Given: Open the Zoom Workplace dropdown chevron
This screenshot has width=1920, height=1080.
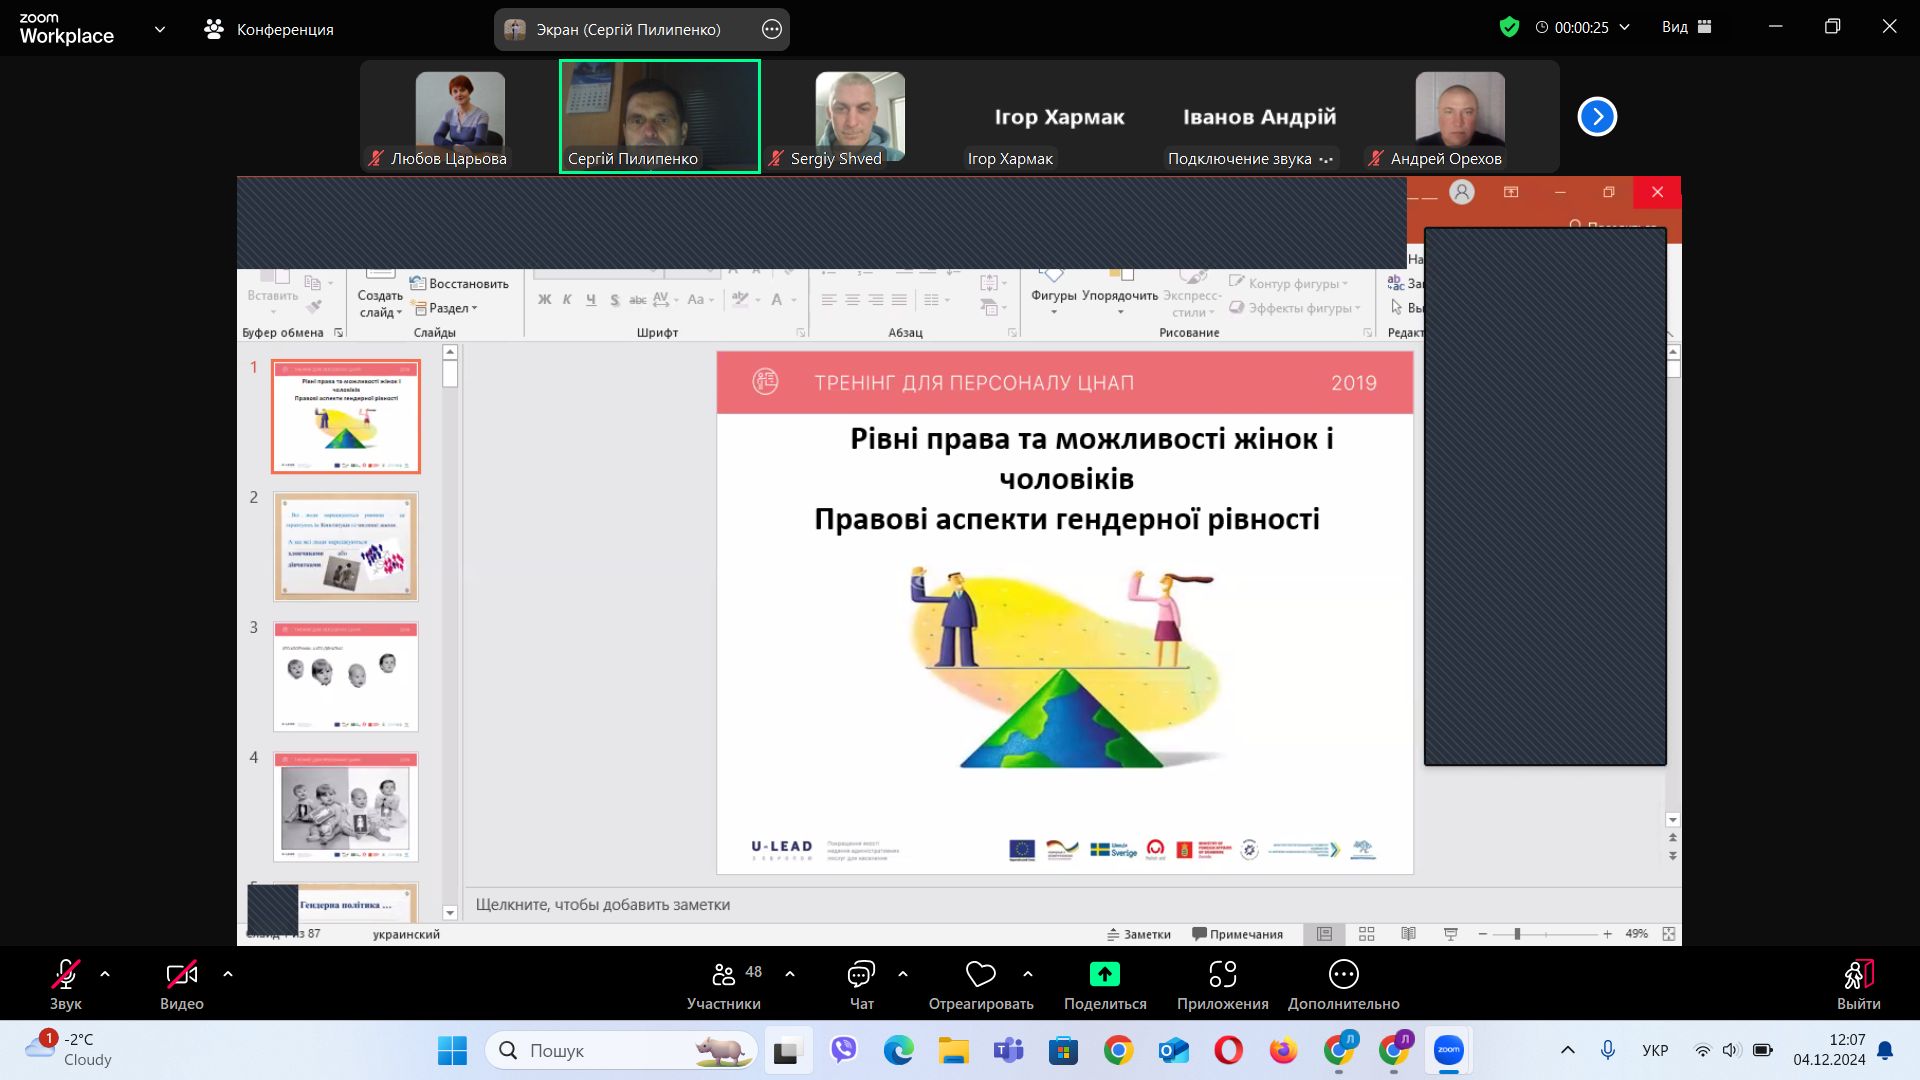Looking at the screenshot, I should pos(160,29).
